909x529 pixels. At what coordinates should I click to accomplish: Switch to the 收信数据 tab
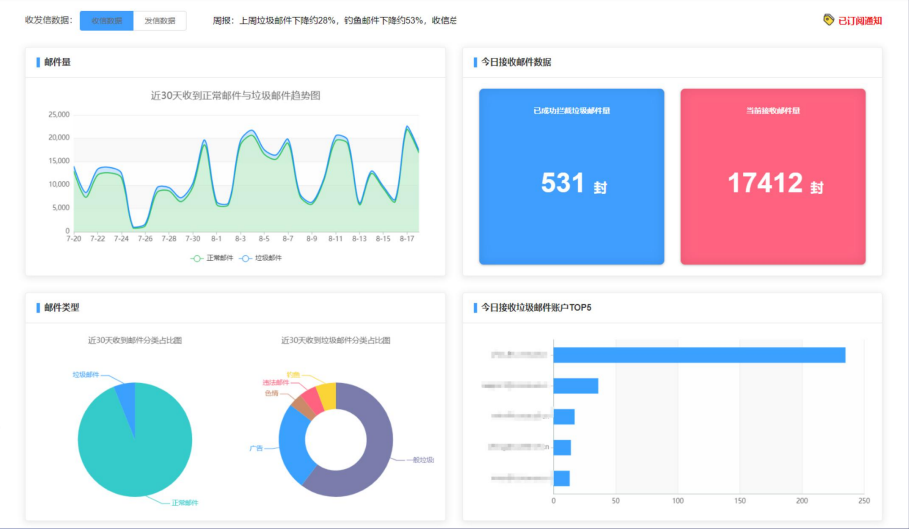coord(107,21)
